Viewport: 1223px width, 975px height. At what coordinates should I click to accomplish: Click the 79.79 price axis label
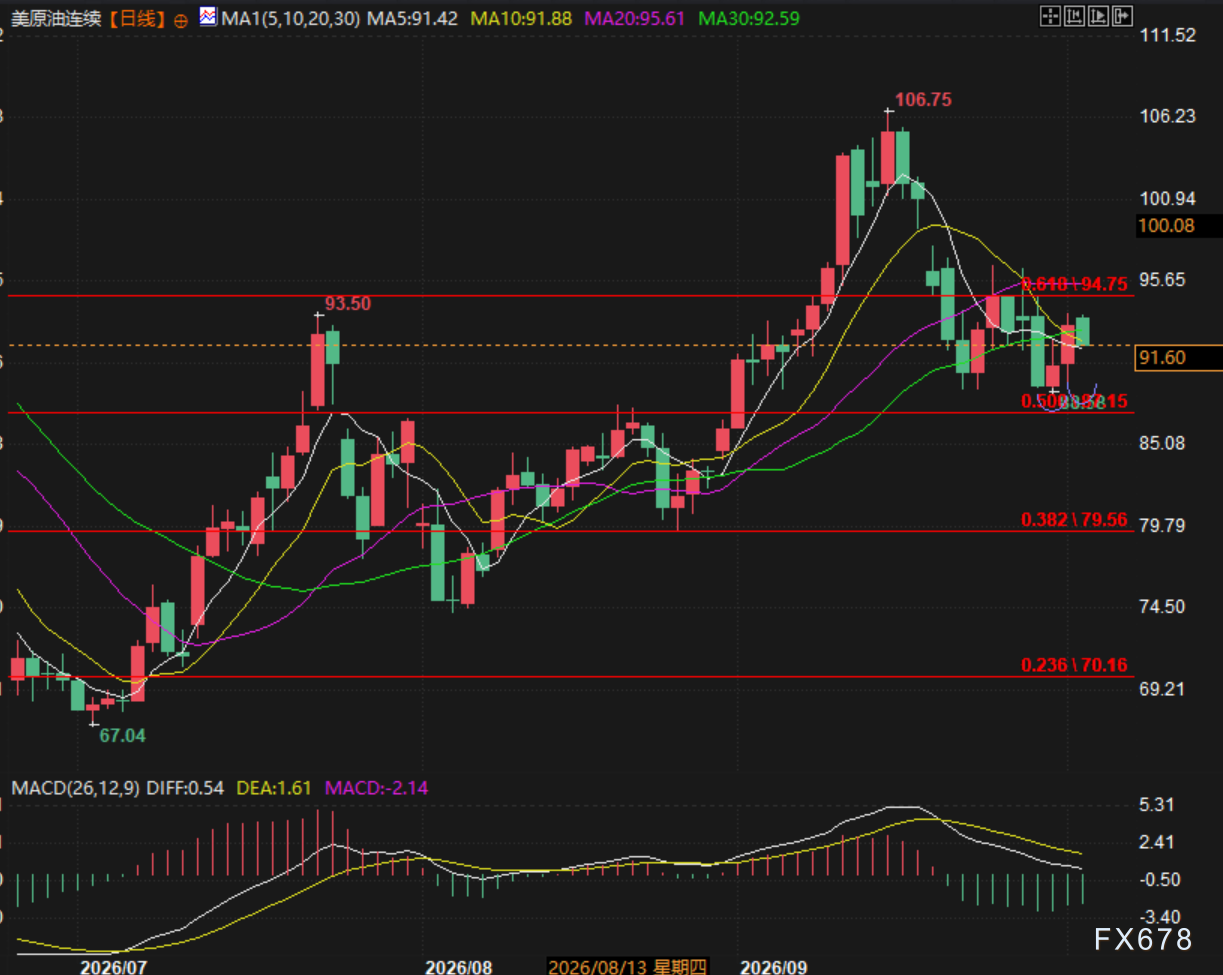(x=1163, y=525)
